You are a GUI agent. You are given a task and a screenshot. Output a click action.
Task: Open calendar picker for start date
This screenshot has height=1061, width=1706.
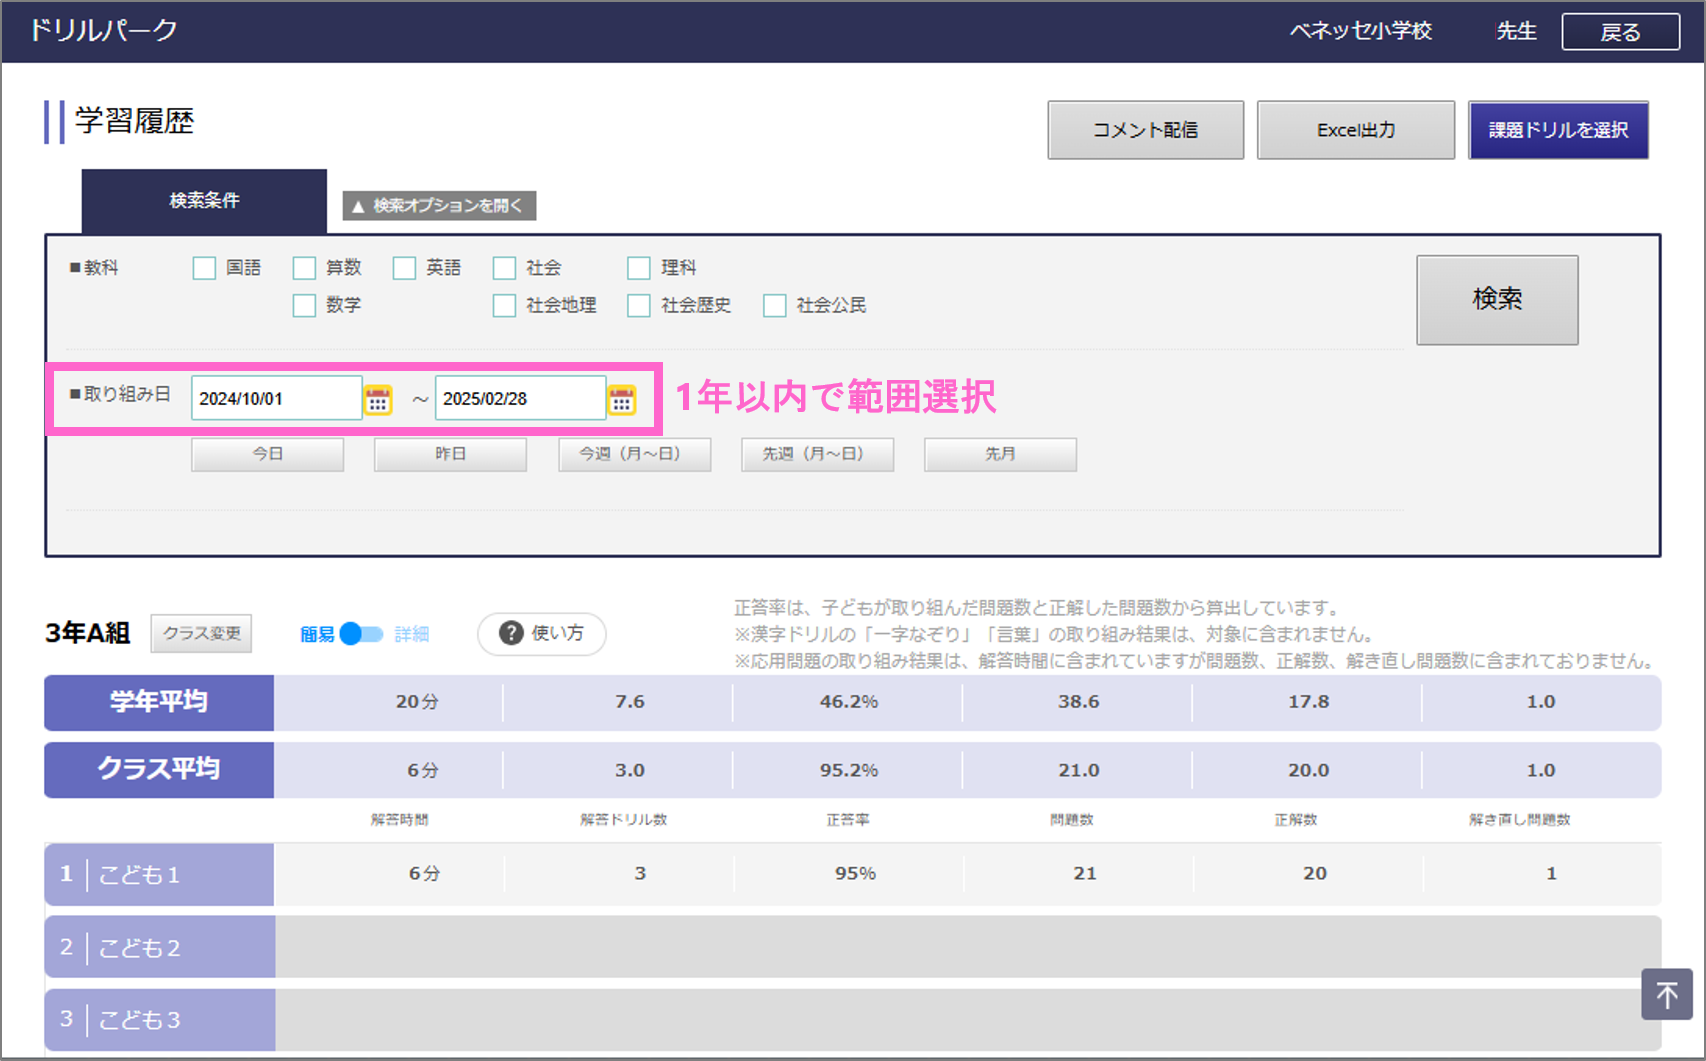coord(378,399)
